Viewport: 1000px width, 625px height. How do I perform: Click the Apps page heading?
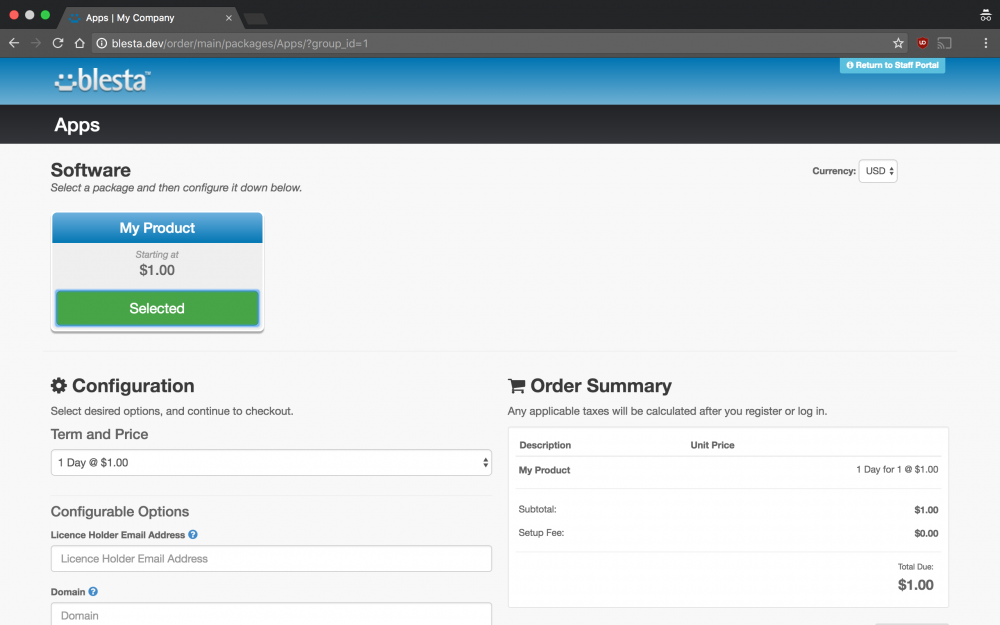77,125
